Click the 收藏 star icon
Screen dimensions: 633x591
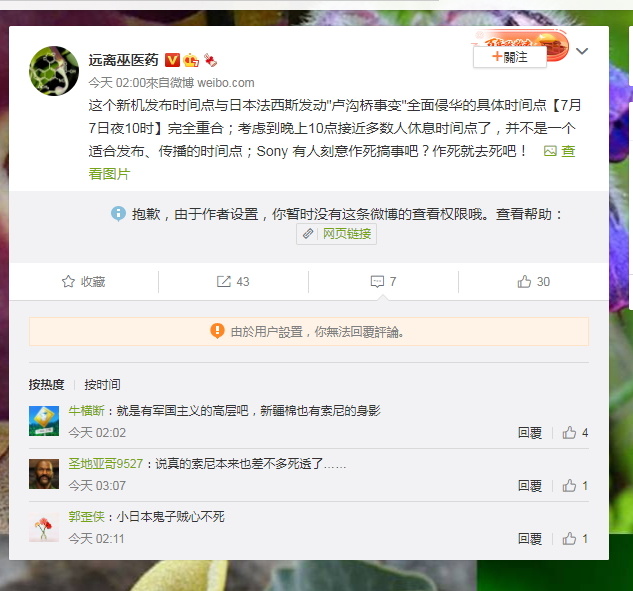(x=68, y=281)
